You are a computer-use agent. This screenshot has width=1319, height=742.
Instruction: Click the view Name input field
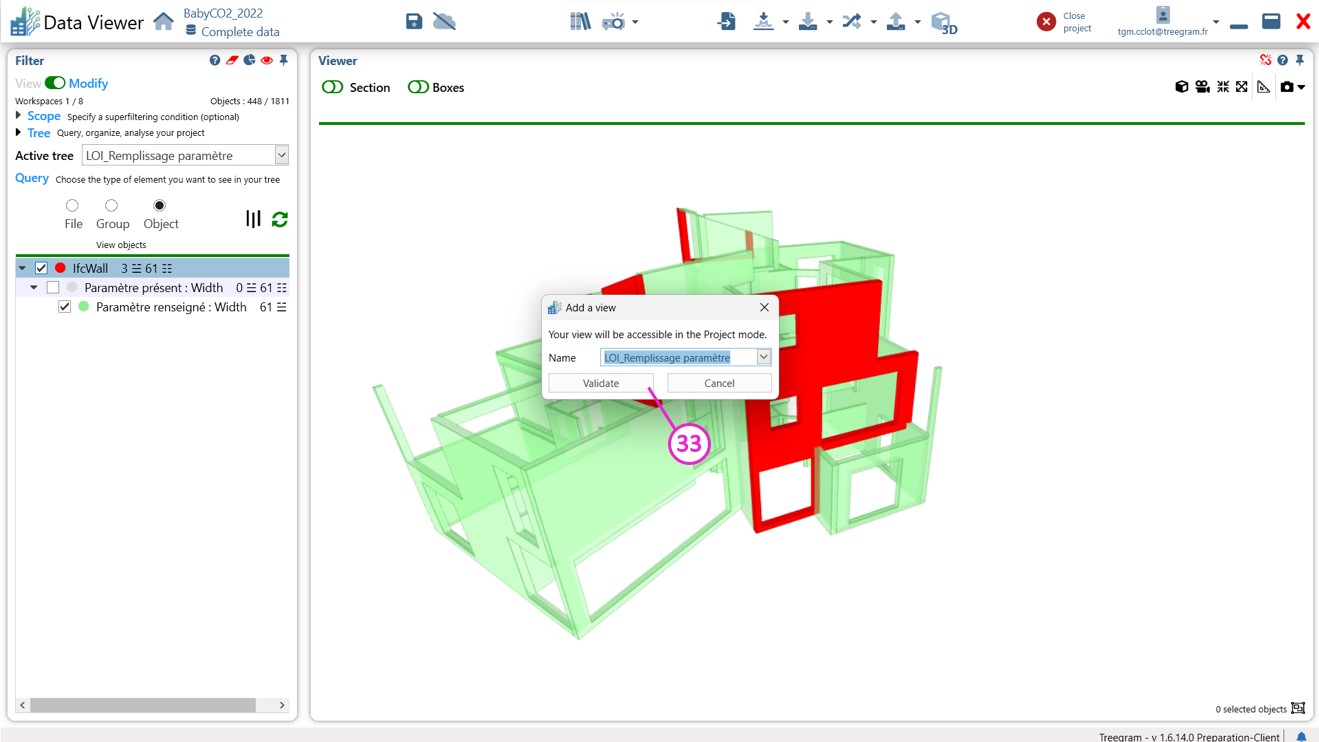click(678, 358)
